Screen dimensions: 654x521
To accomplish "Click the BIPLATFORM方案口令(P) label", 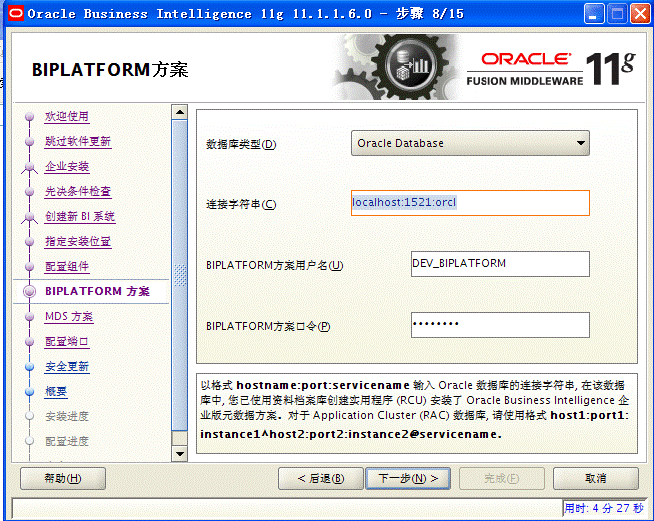I will (x=268, y=326).
